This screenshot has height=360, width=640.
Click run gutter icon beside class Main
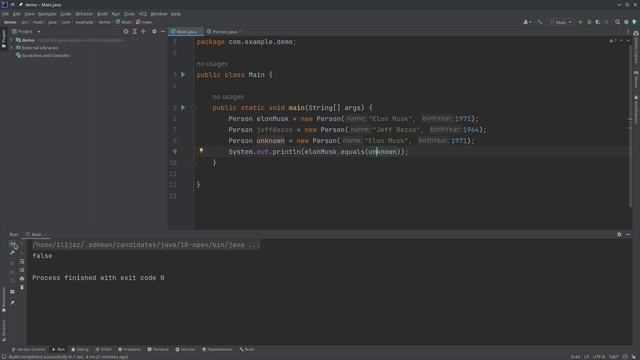[183, 75]
